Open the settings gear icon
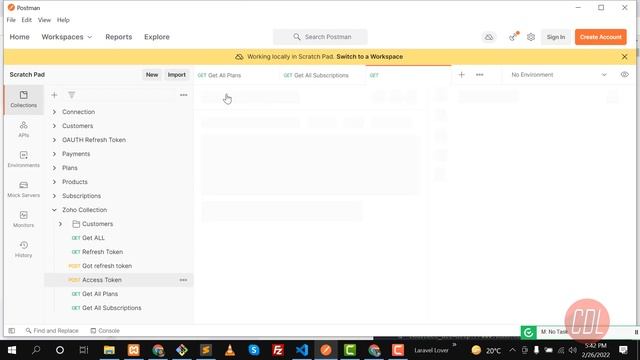This screenshot has height=360, width=640. pyautogui.click(x=531, y=37)
